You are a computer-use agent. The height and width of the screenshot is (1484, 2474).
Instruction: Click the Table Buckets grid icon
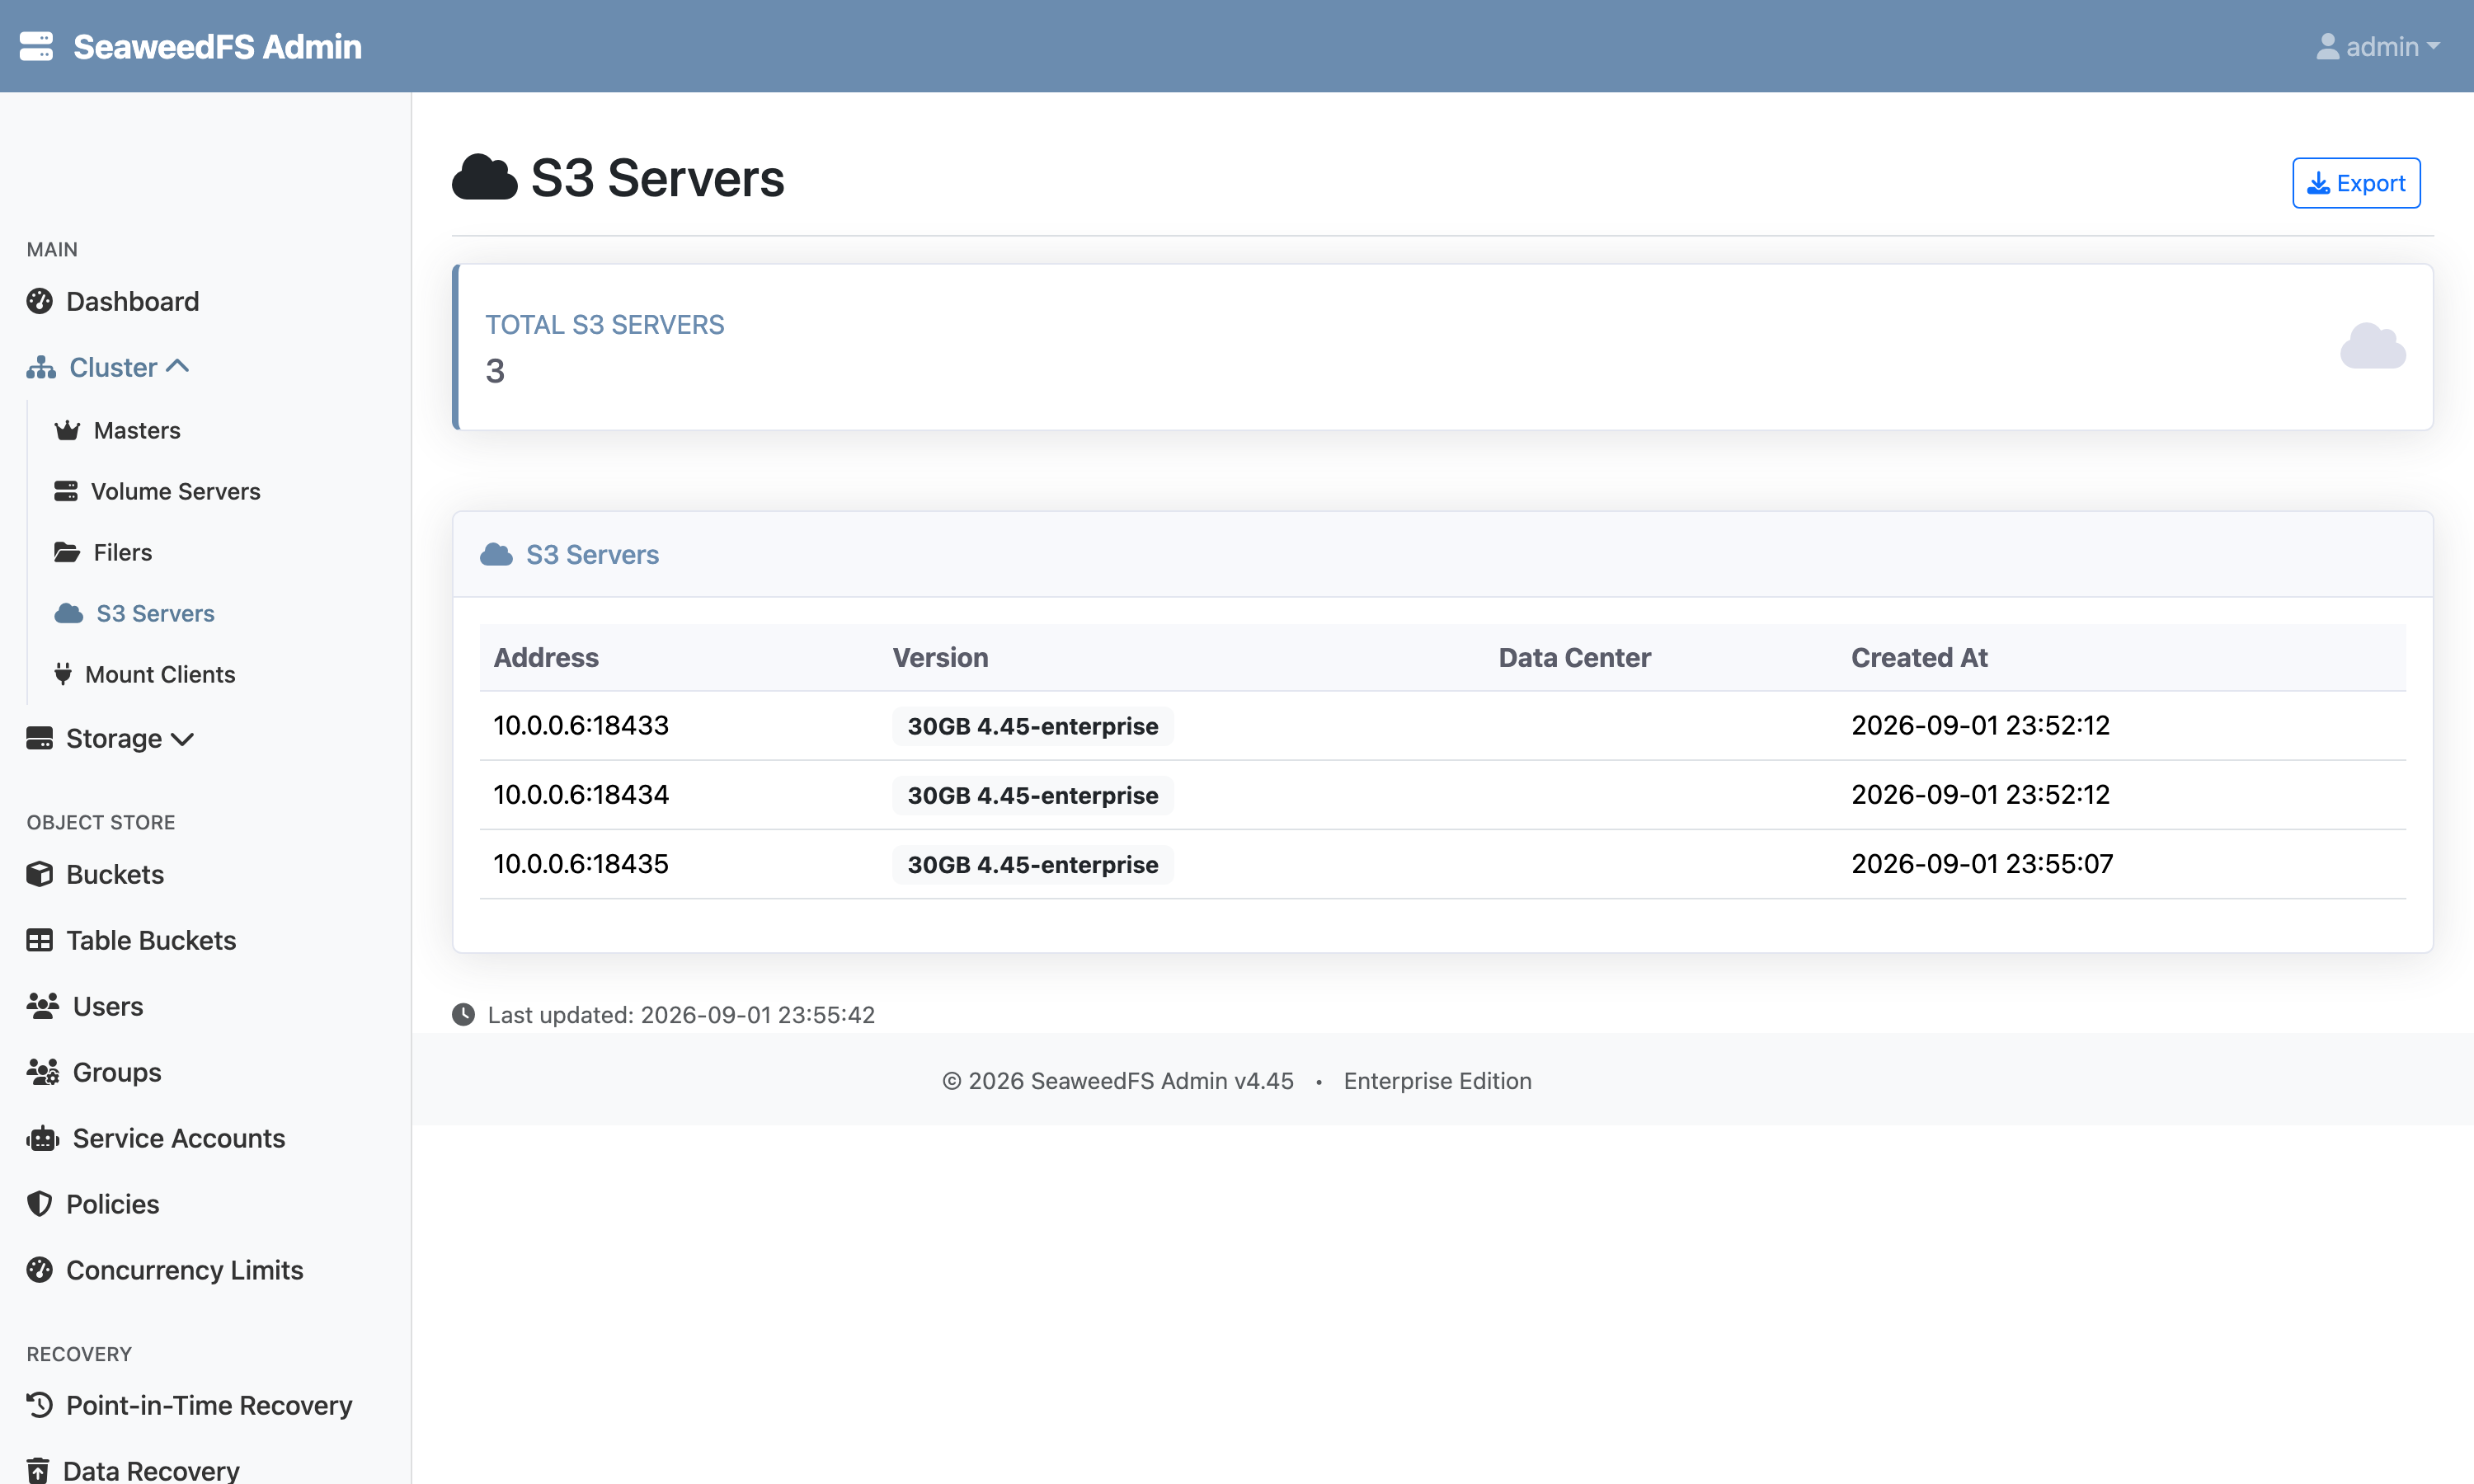click(40, 940)
